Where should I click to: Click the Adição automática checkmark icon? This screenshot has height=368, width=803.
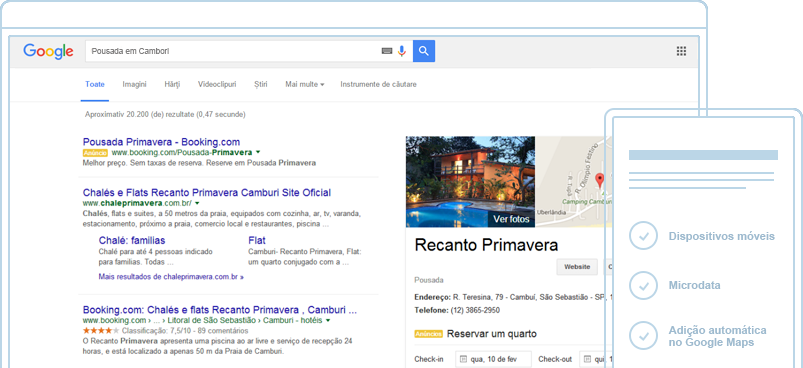[x=643, y=335]
